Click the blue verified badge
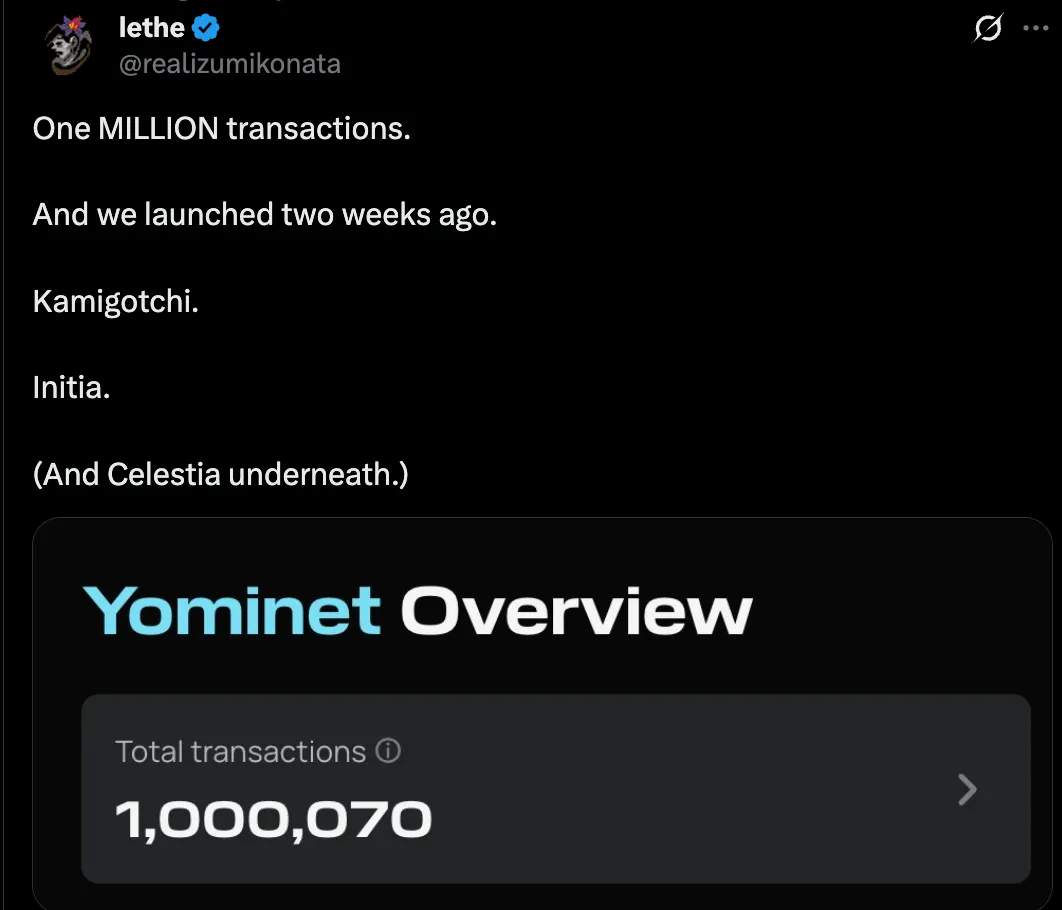Viewport: 1062px width, 910px height. [x=207, y=29]
